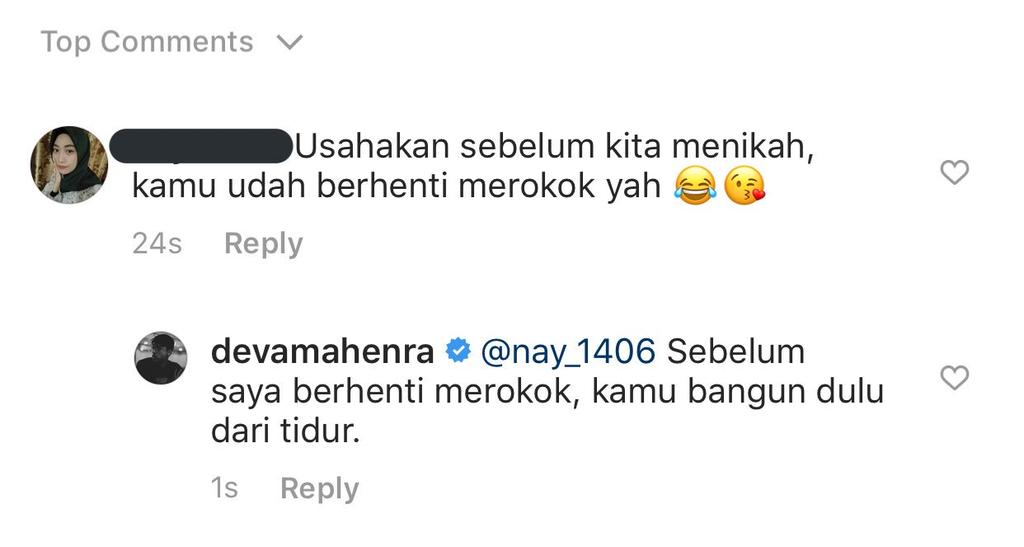Select the kissing face emoji

point(744,186)
